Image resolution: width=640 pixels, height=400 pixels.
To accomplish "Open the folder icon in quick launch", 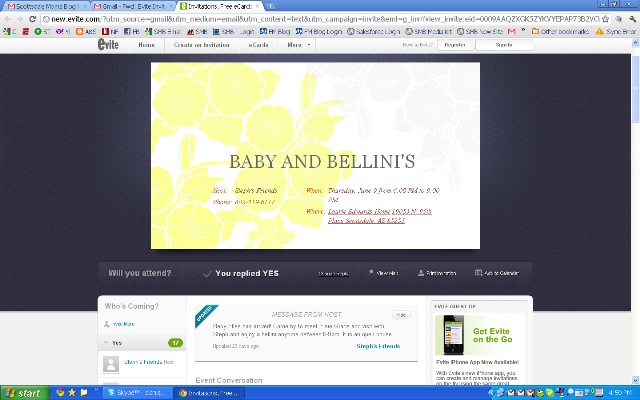I will pos(84,393).
